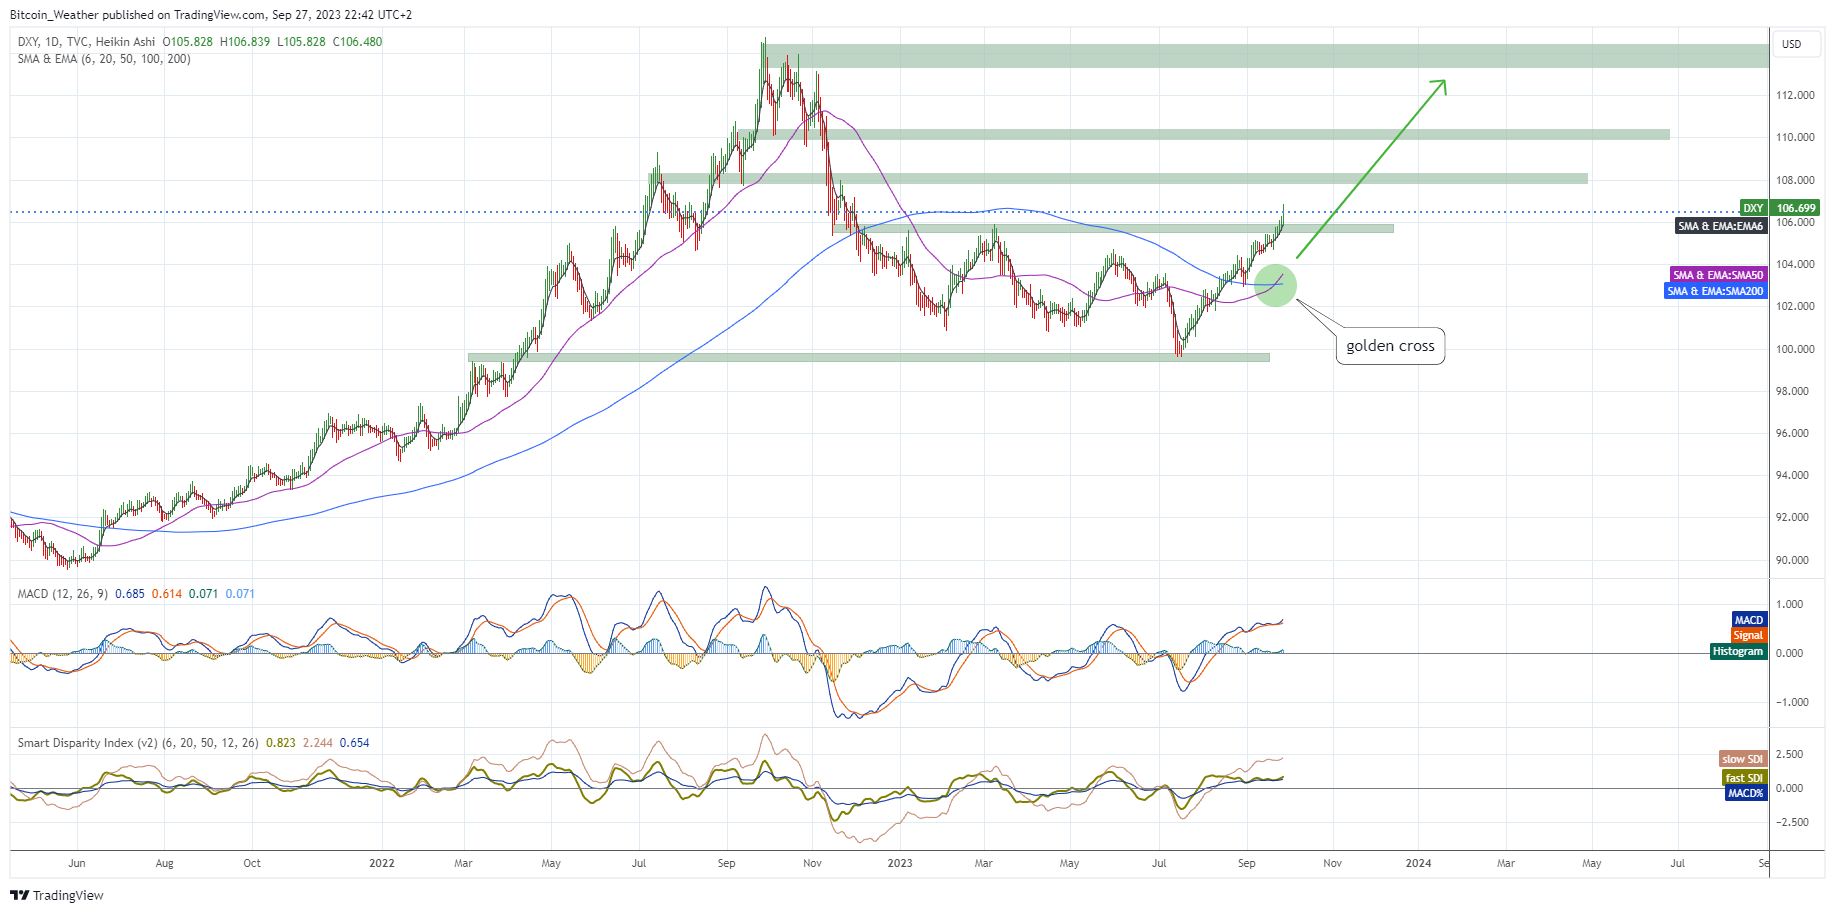The width and height of the screenshot is (1835, 913).
Task: Click the 2022 label on the time axis
Action: (381, 863)
